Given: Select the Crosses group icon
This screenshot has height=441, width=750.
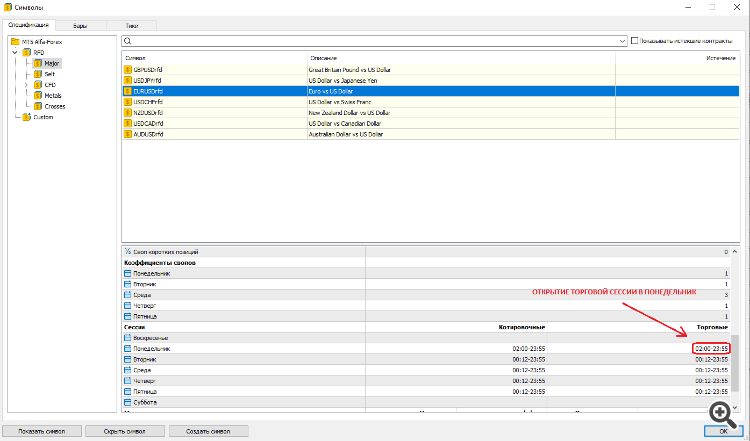Looking at the screenshot, I should [38, 106].
